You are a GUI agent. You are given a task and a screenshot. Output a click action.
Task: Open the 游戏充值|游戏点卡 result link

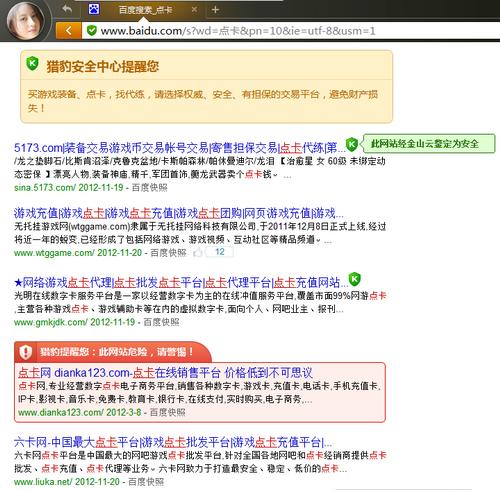[x=178, y=213]
